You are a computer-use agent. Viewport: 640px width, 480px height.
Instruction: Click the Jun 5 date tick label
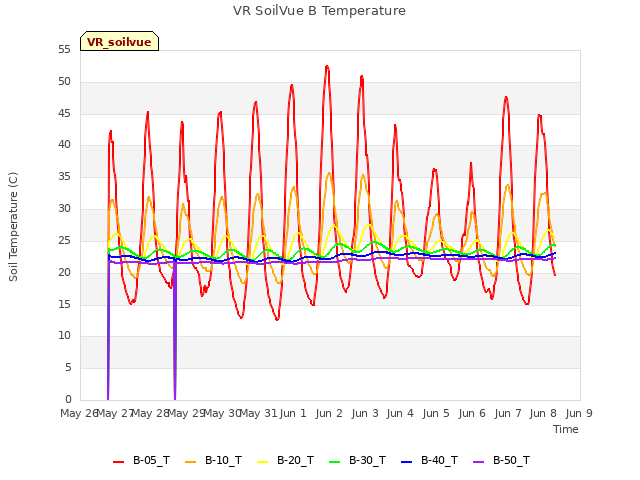(x=436, y=413)
